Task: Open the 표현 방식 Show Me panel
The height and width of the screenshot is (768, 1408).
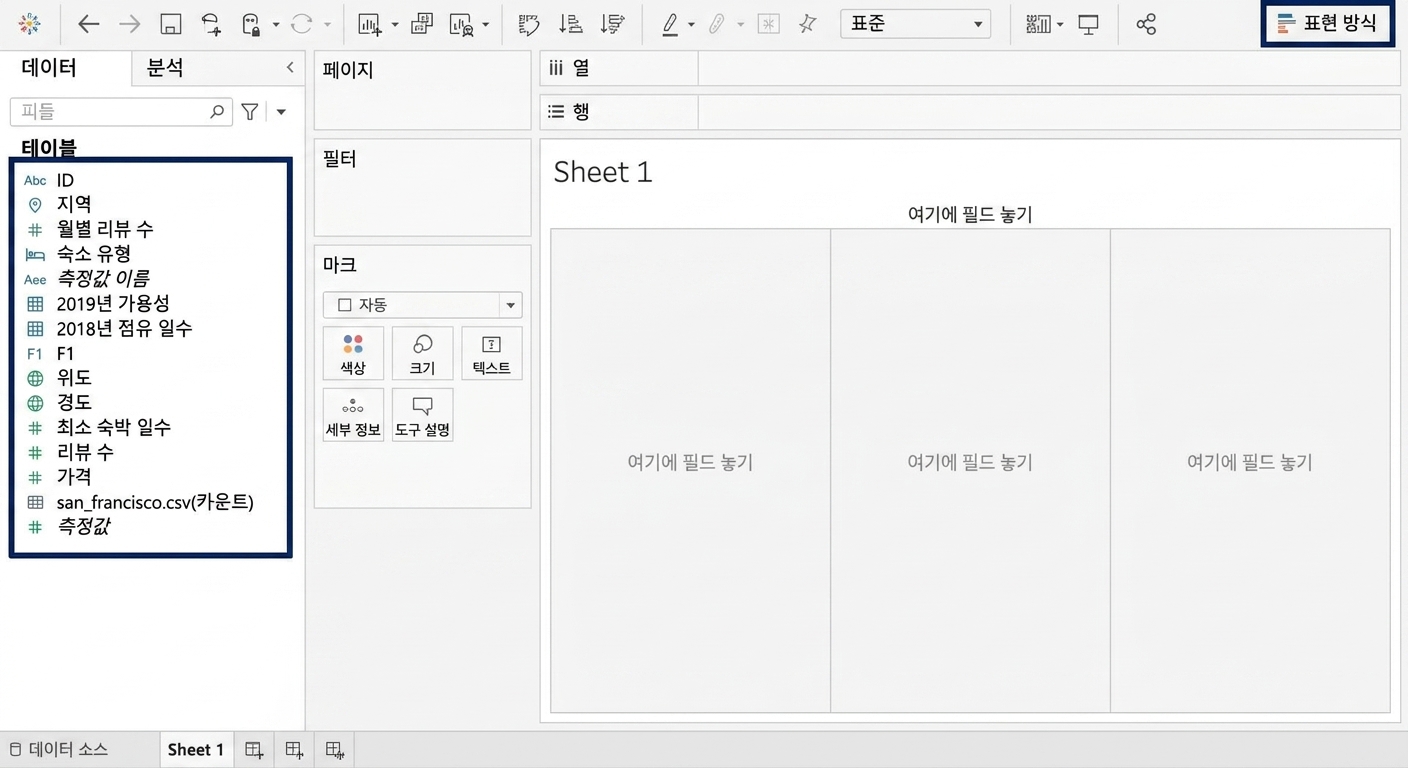Action: pyautogui.click(x=1326, y=24)
